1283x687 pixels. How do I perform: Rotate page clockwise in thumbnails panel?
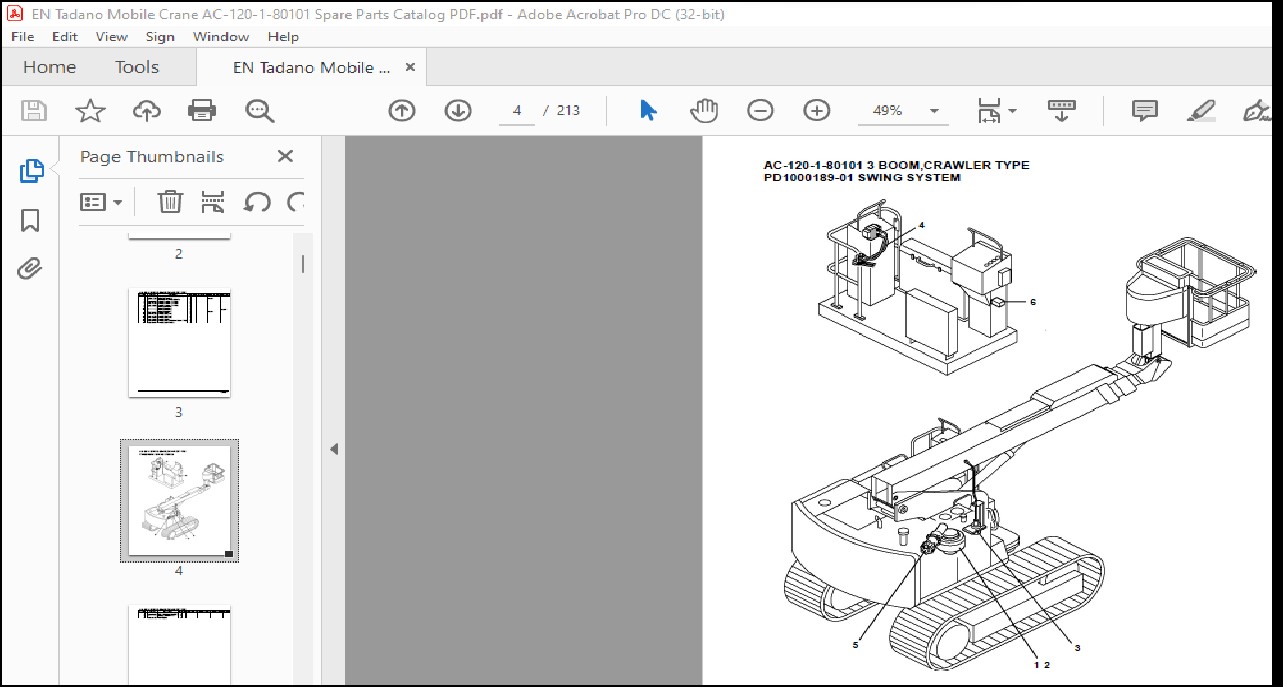(296, 202)
